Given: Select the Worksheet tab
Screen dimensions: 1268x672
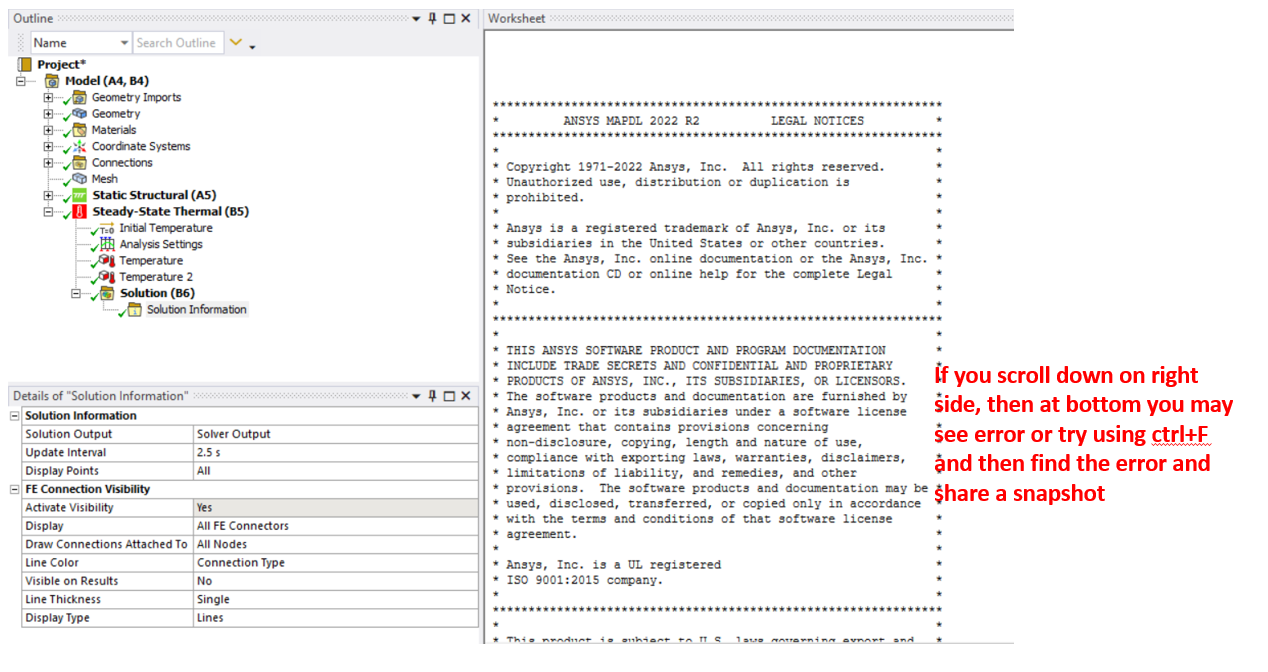Looking at the screenshot, I should [517, 19].
